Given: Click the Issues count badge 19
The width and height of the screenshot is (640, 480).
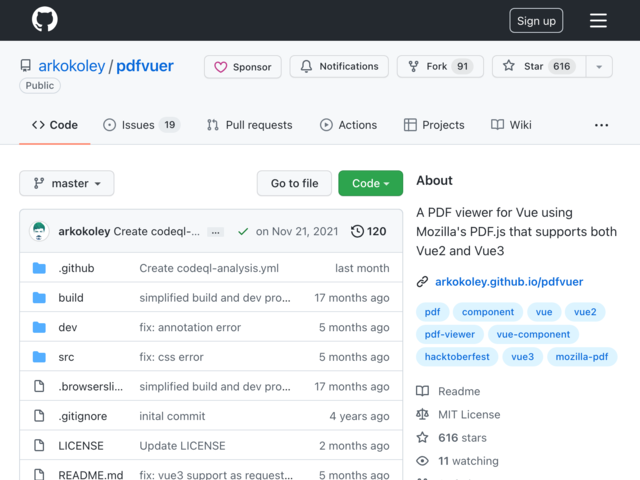Looking at the screenshot, I should (170, 125).
